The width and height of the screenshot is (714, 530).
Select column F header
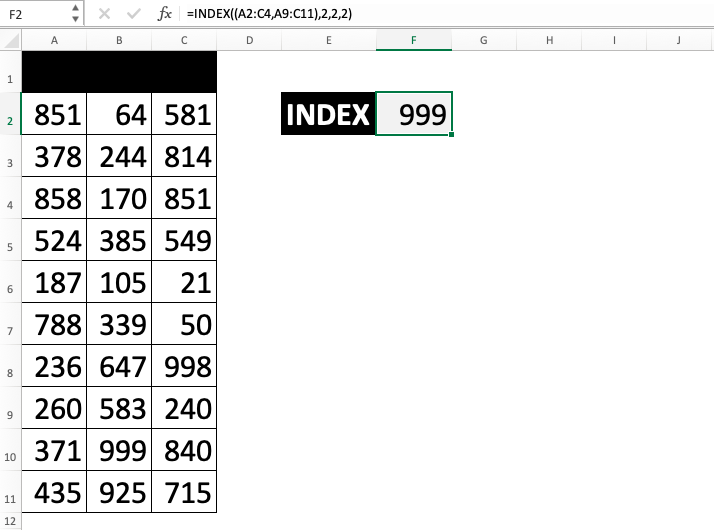[x=414, y=41]
